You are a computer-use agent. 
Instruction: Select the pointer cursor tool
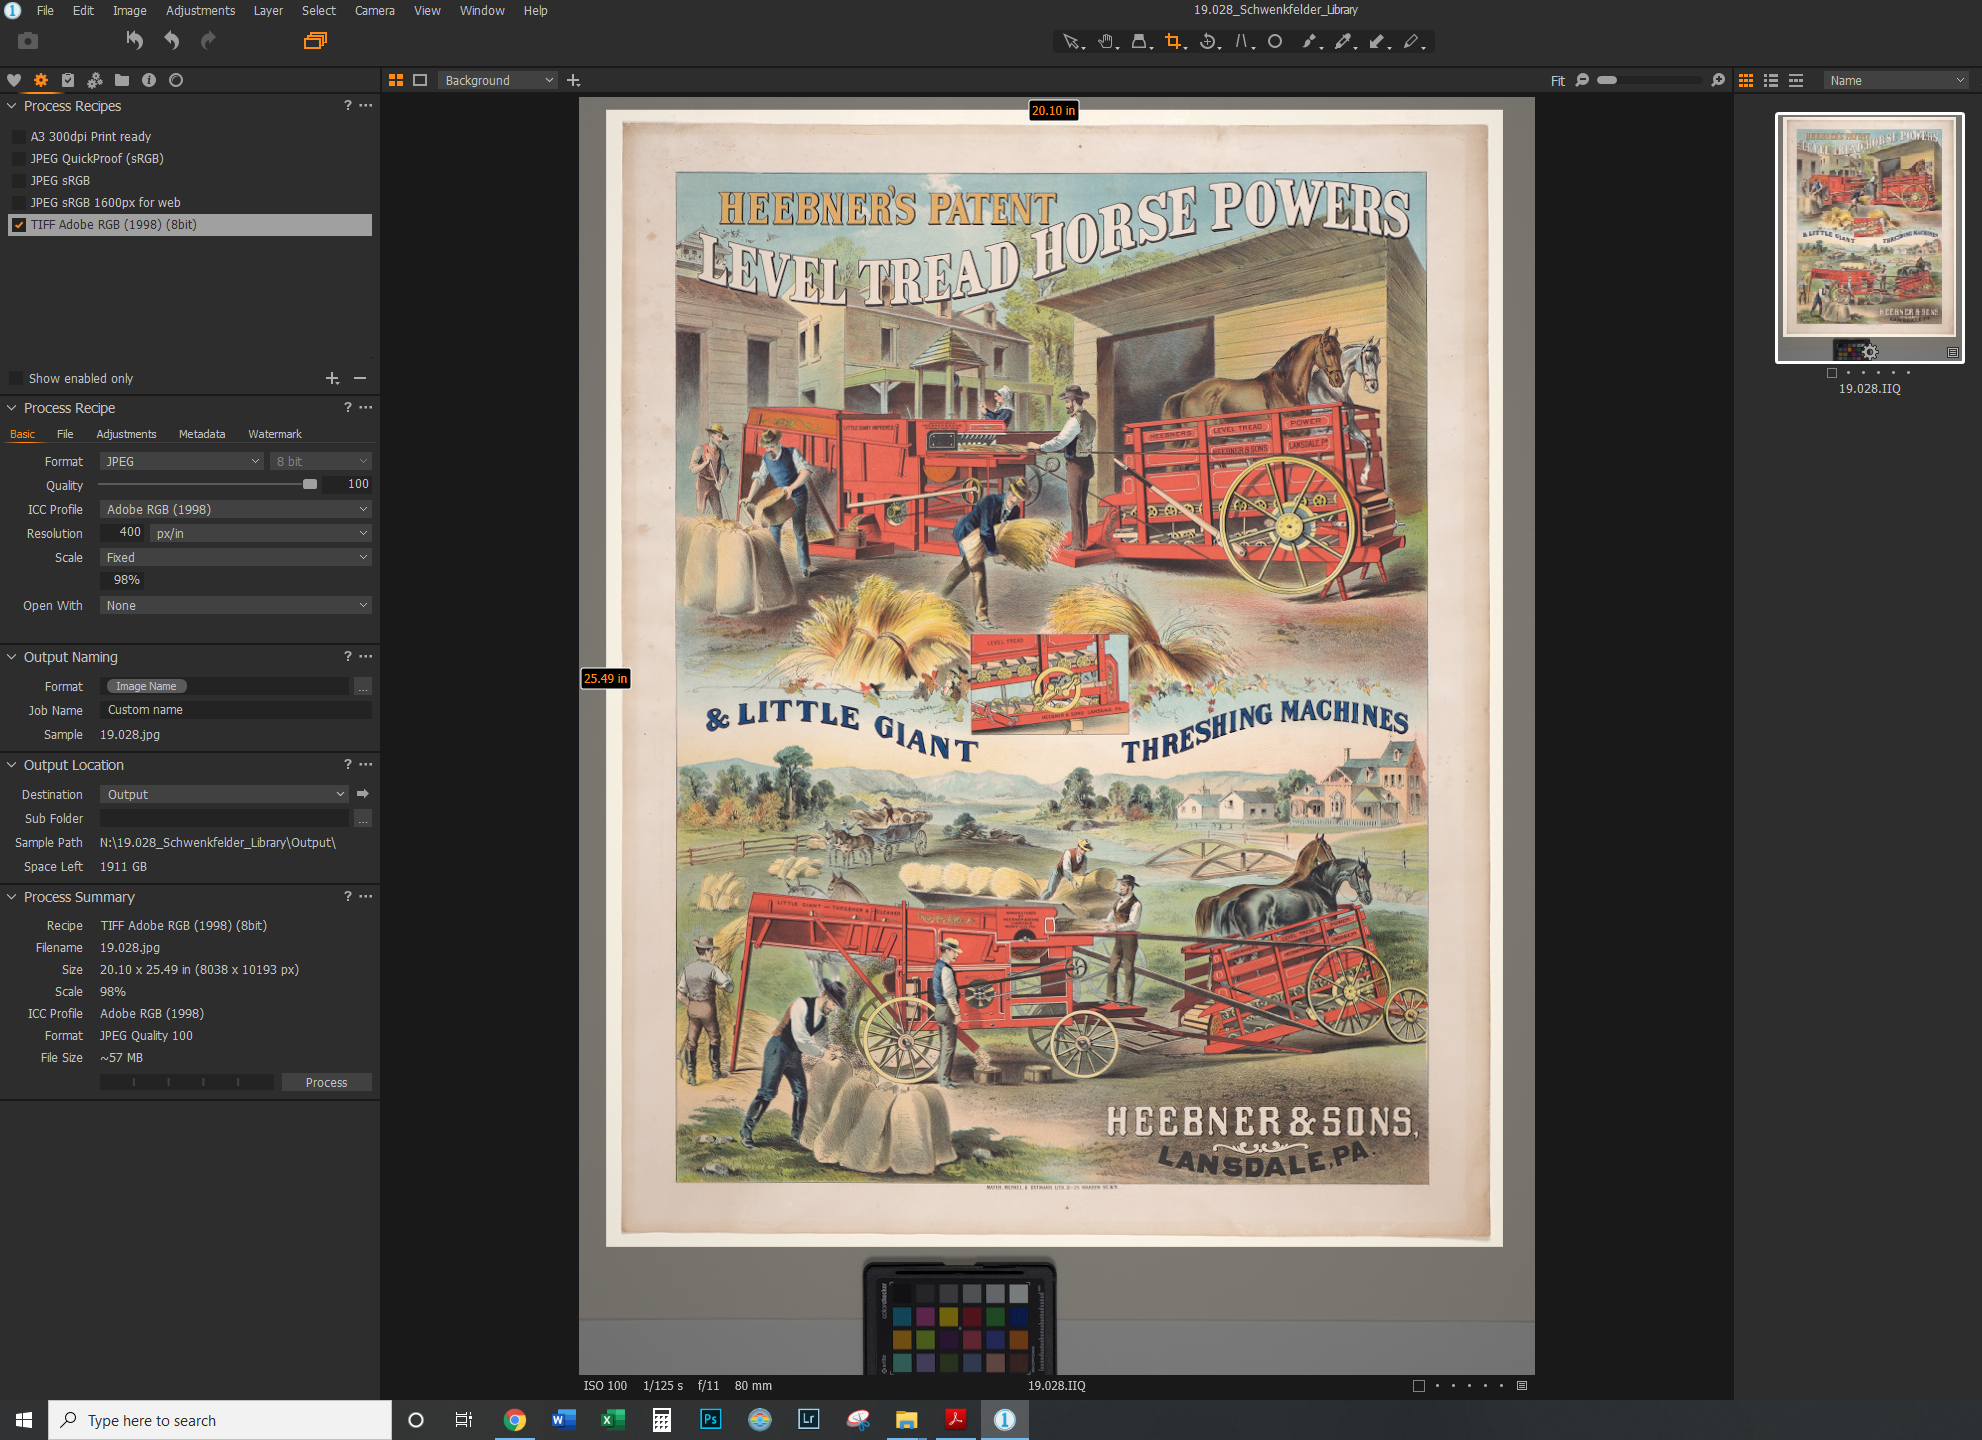(x=1072, y=42)
